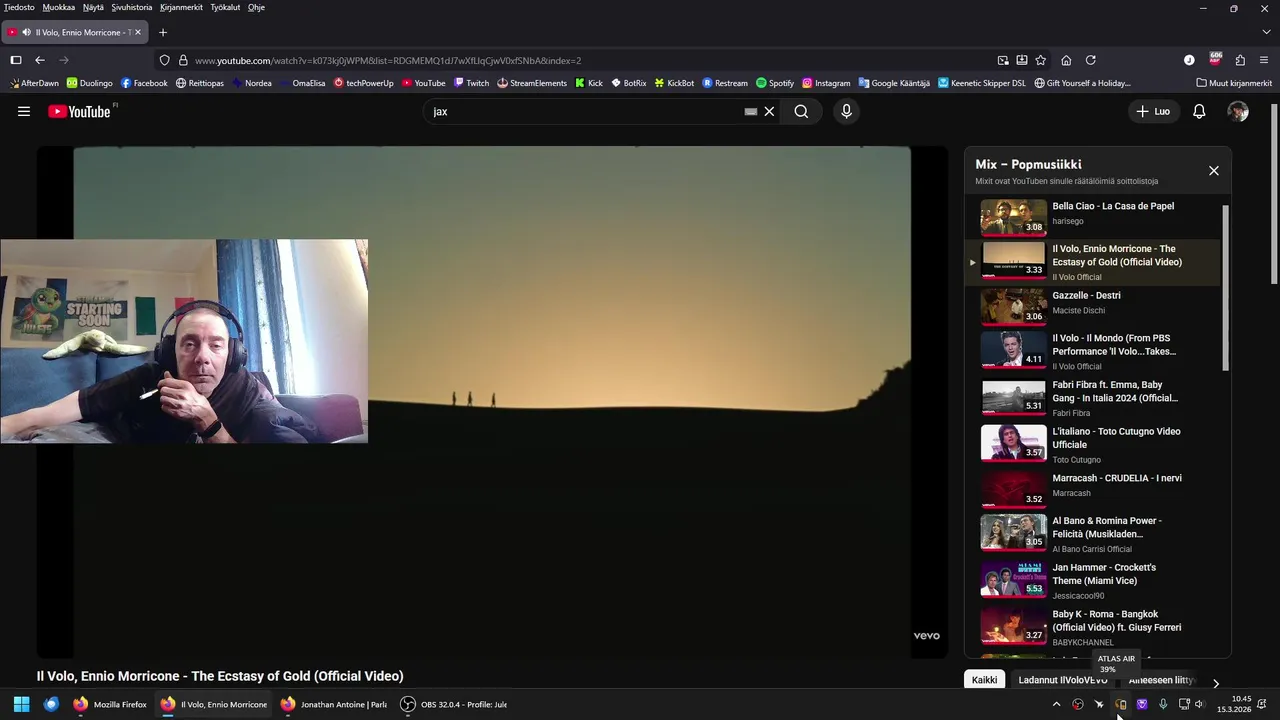Open the Tiedosto menu
Image resolution: width=1280 pixels, height=720 pixels.
[x=19, y=7]
